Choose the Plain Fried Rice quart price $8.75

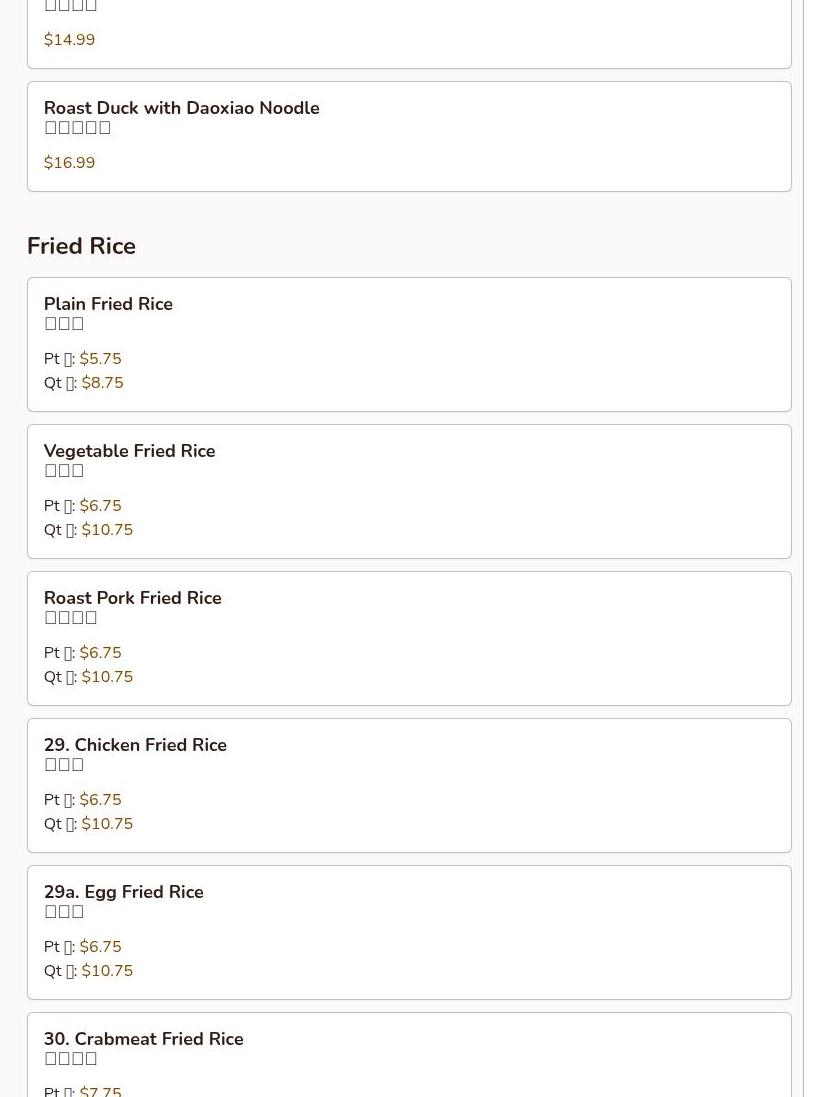102,383
